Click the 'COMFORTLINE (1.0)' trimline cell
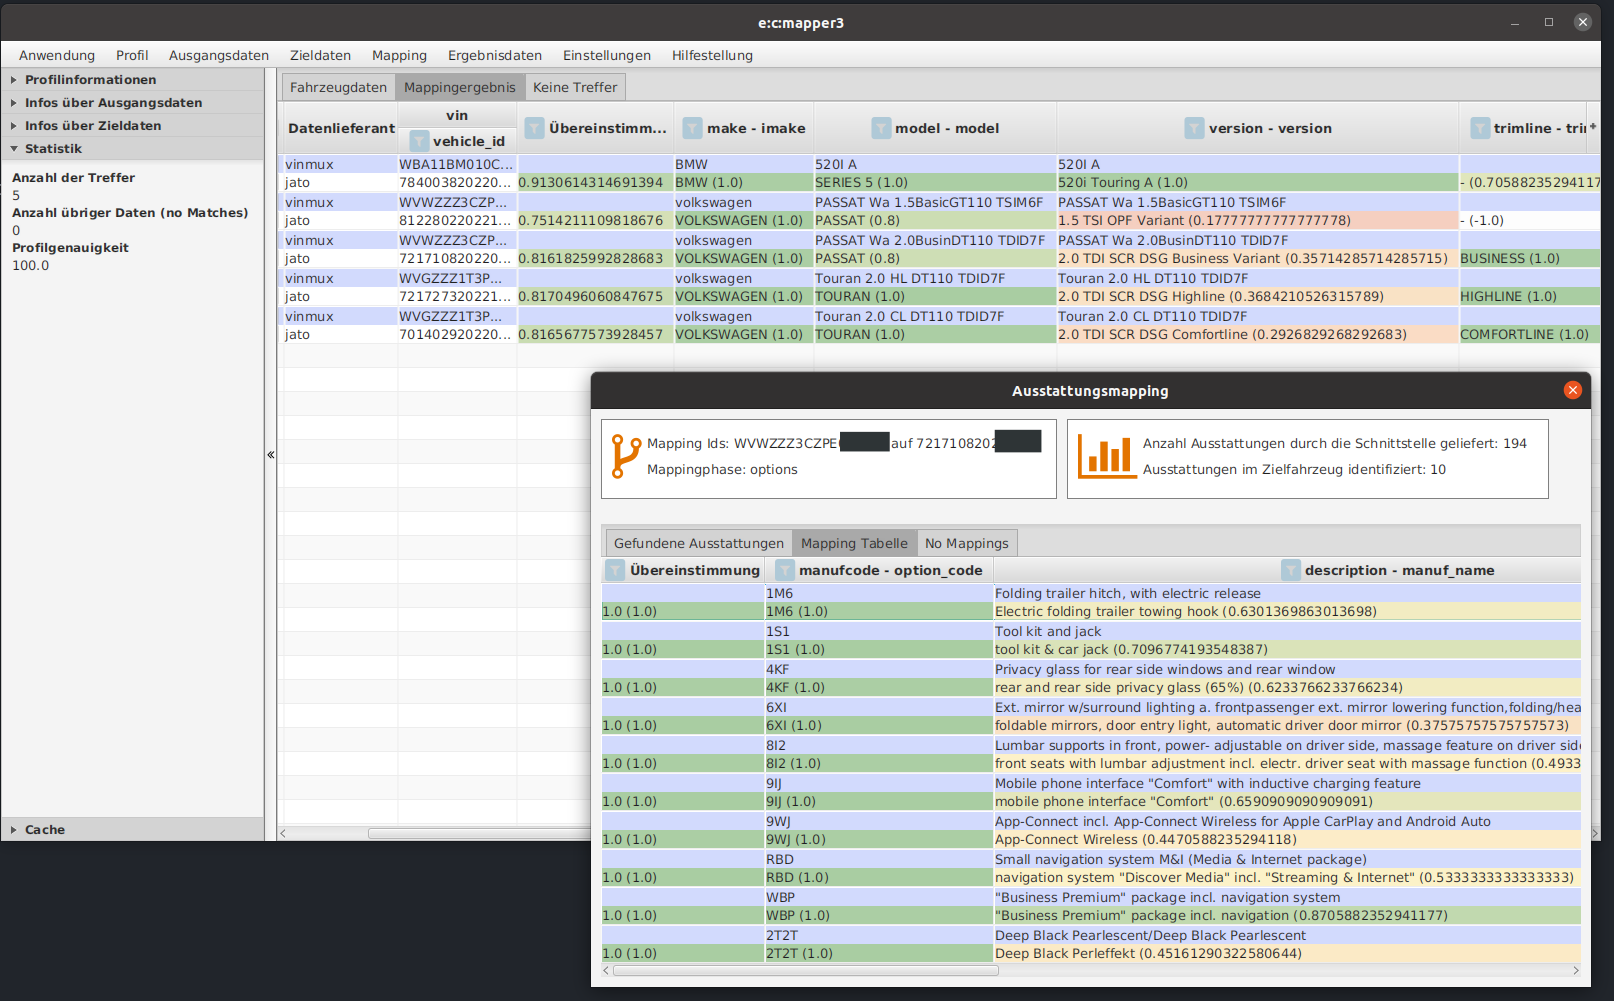 pyautogui.click(x=1529, y=334)
